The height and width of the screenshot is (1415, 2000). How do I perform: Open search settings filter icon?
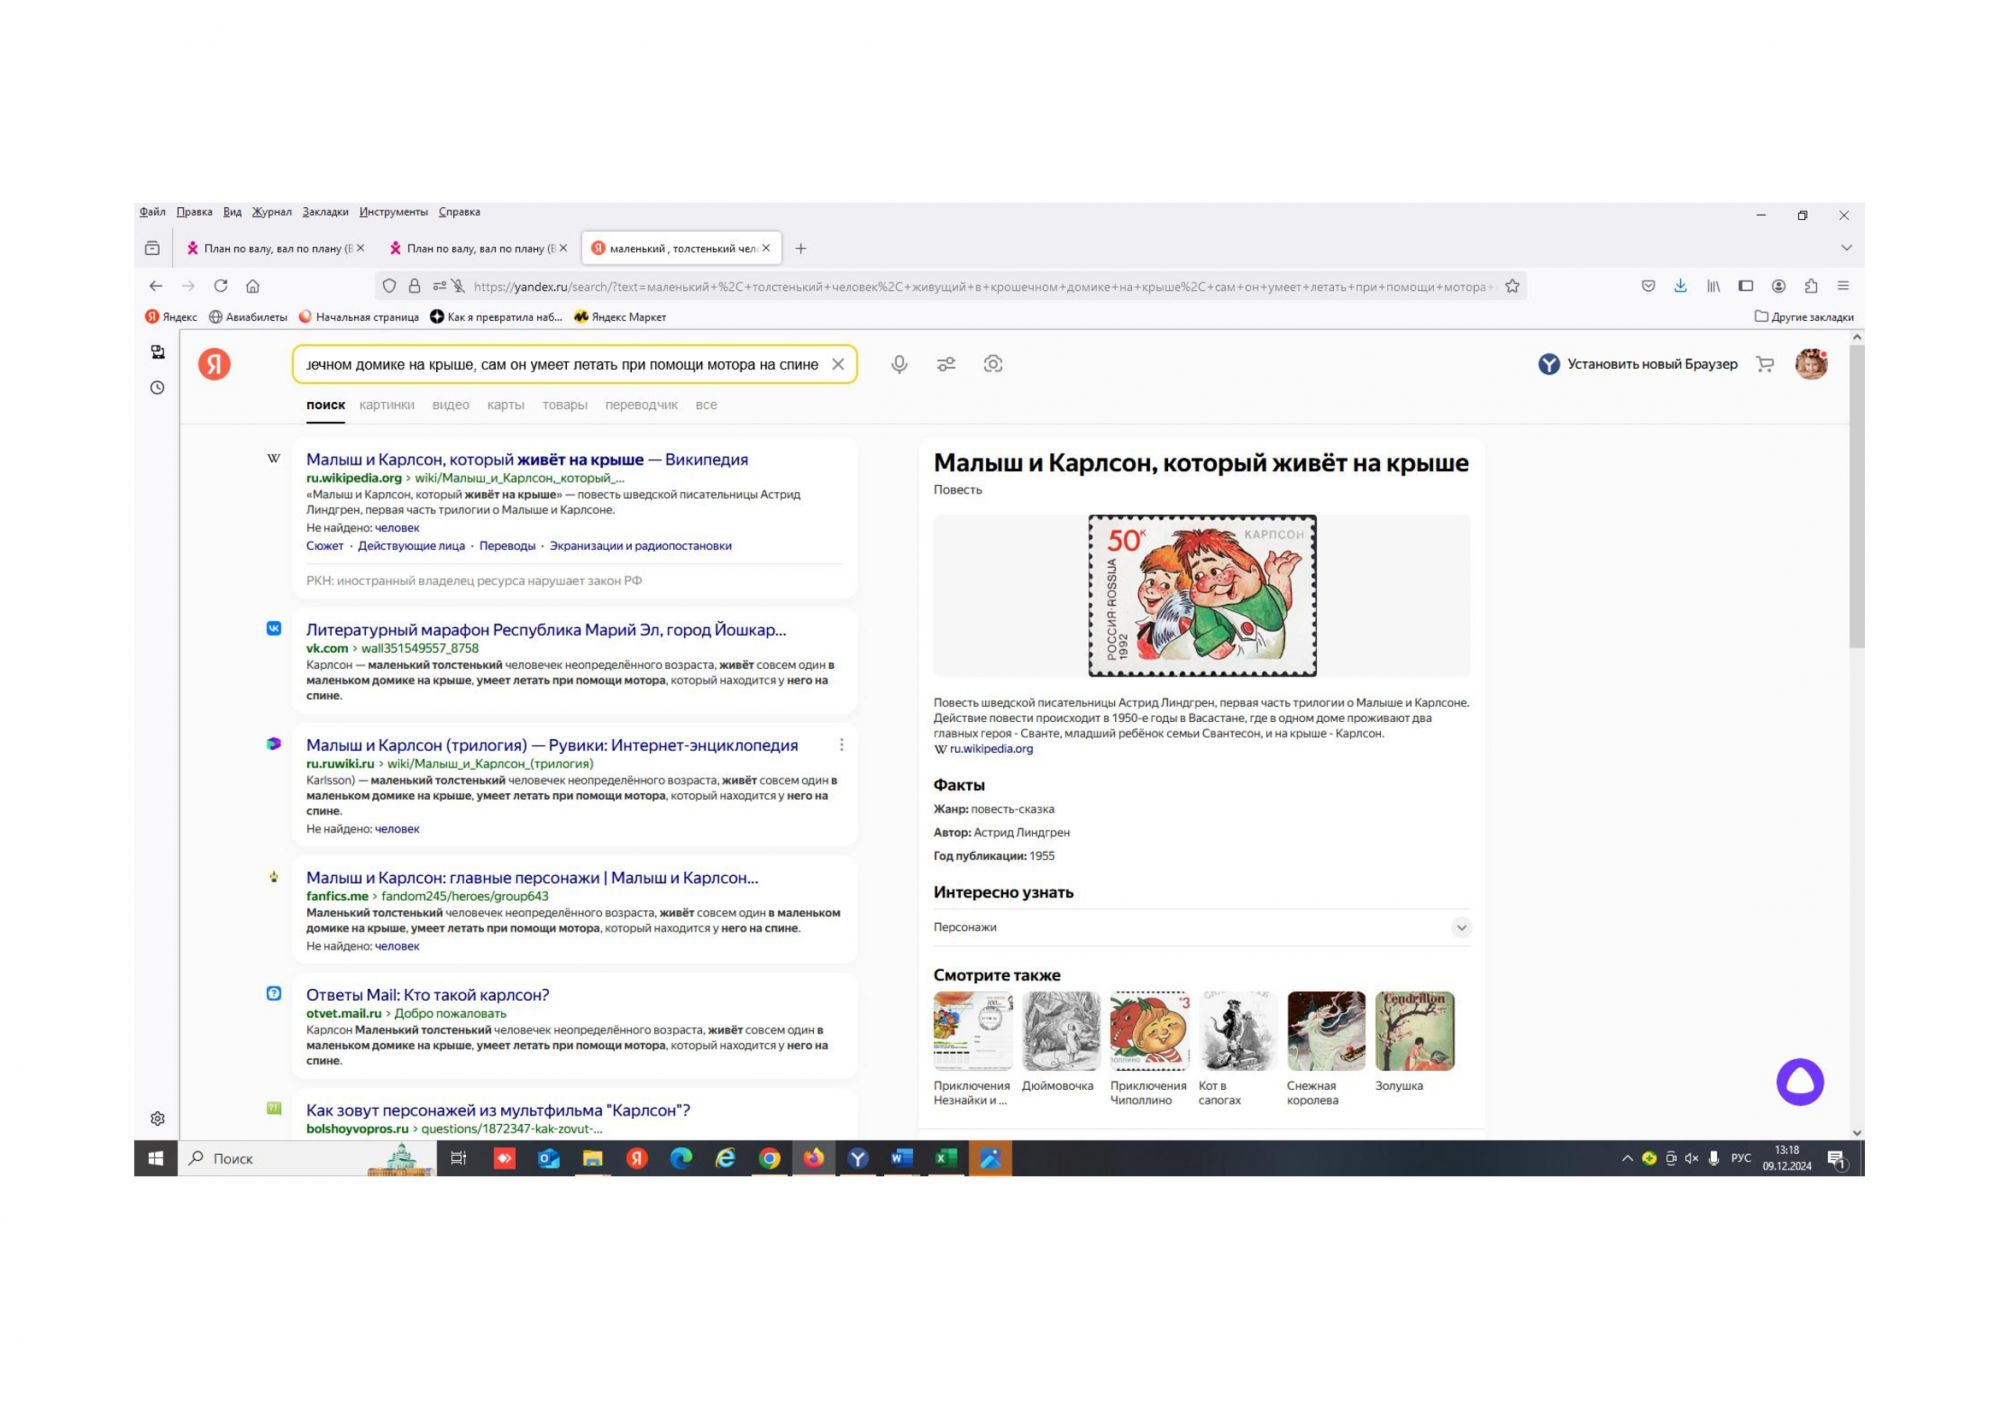pyautogui.click(x=946, y=364)
